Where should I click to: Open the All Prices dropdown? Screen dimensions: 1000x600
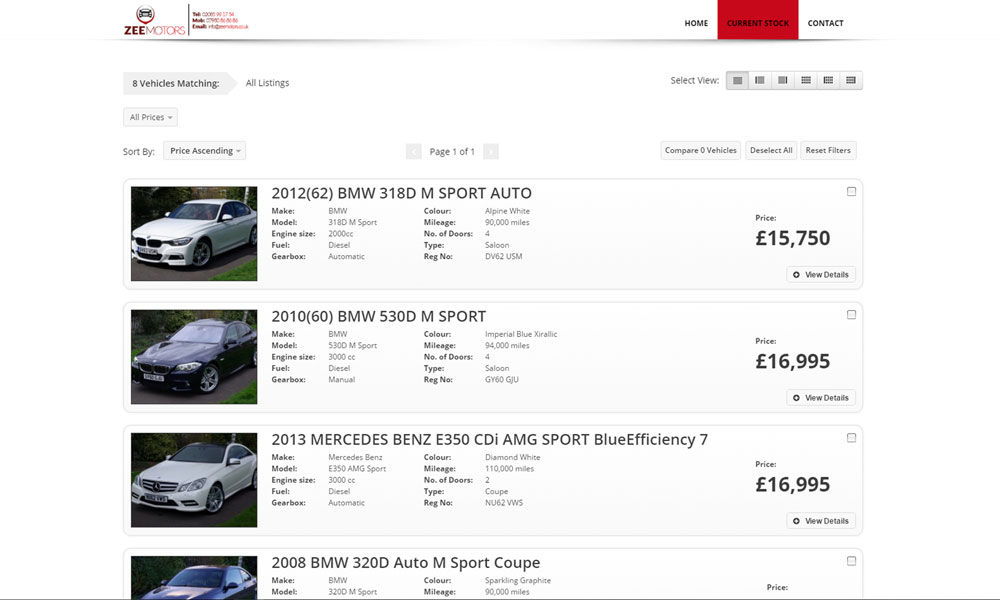click(151, 117)
